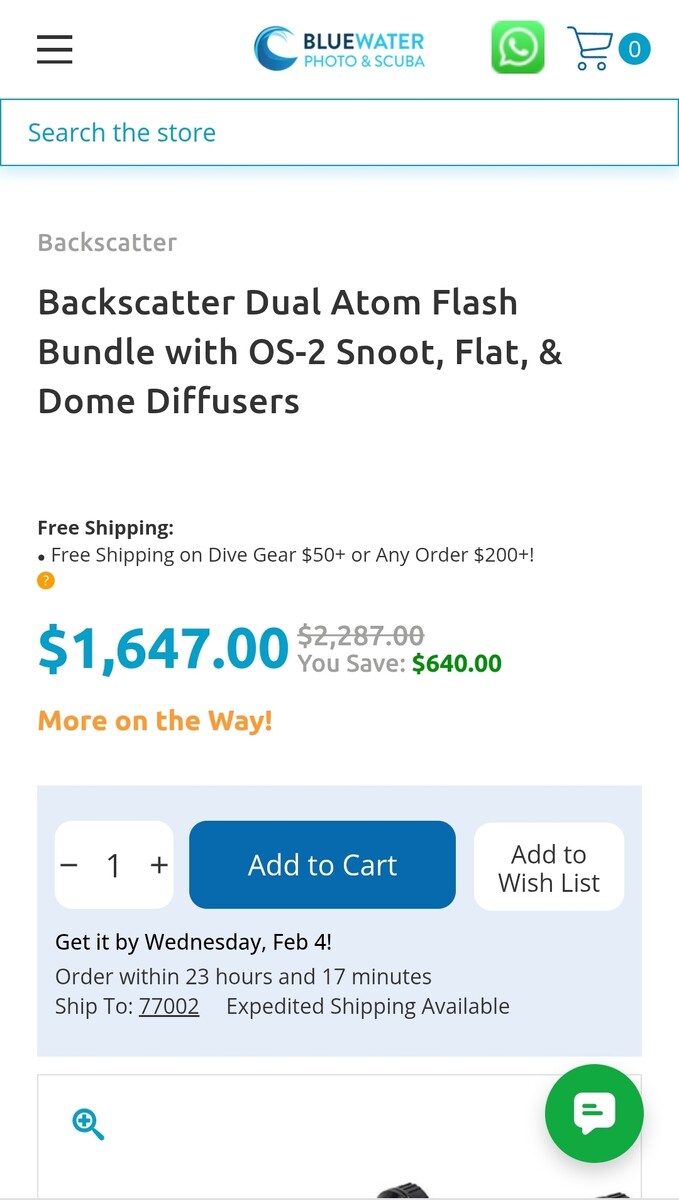Click the orange free shipping help icon
This screenshot has width=679, height=1200.
tap(46, 580)
